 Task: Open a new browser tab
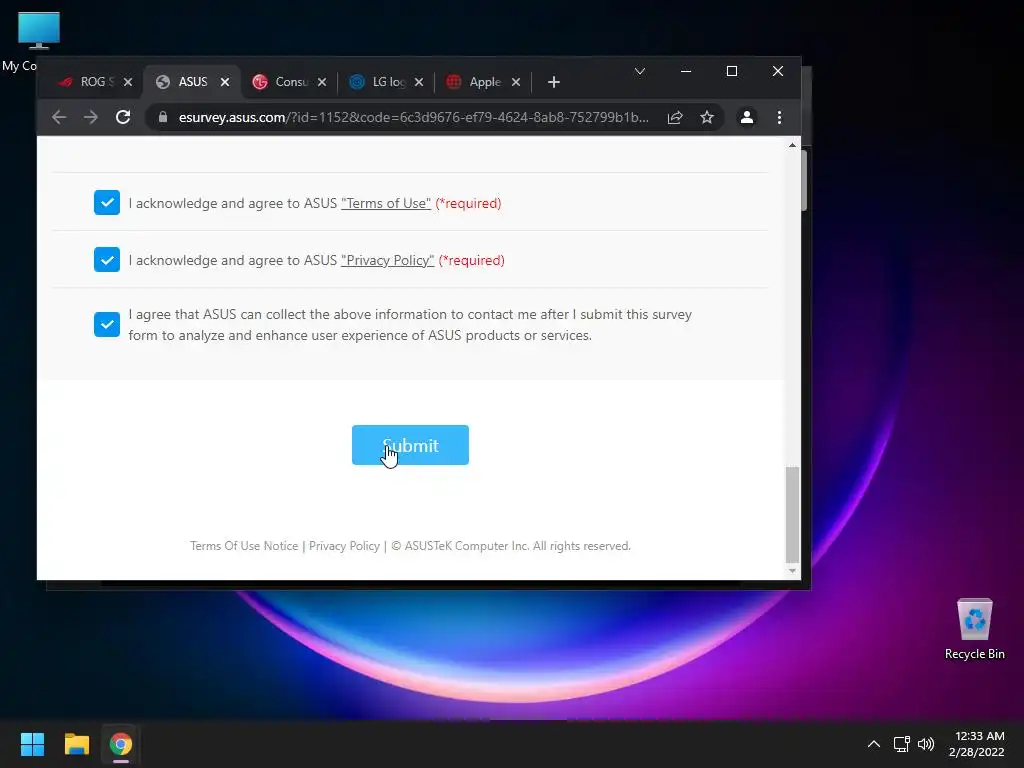pos(554,82)
